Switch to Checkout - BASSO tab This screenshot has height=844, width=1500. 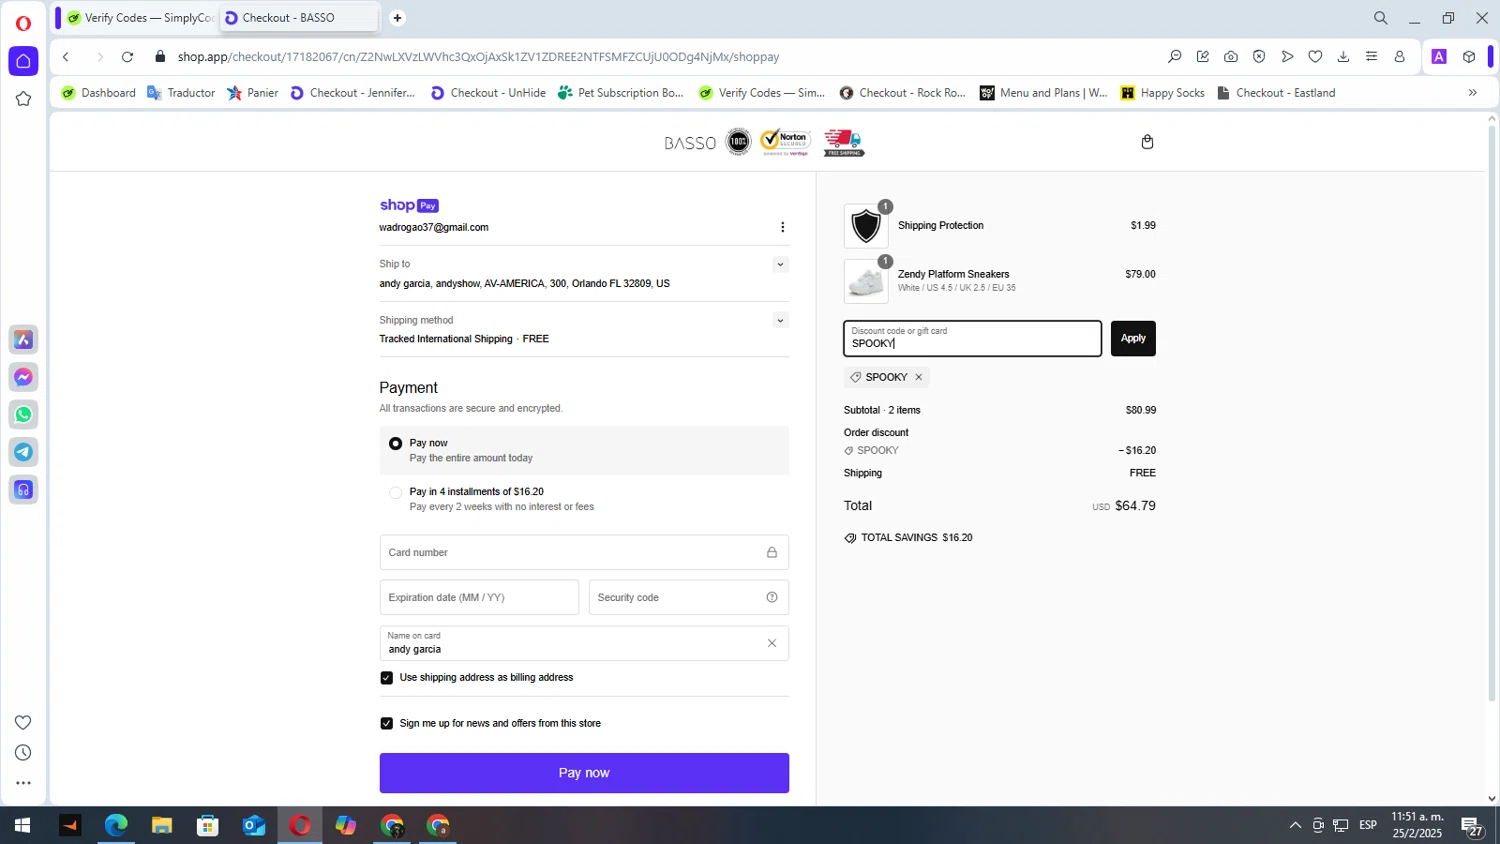point(298,18)
